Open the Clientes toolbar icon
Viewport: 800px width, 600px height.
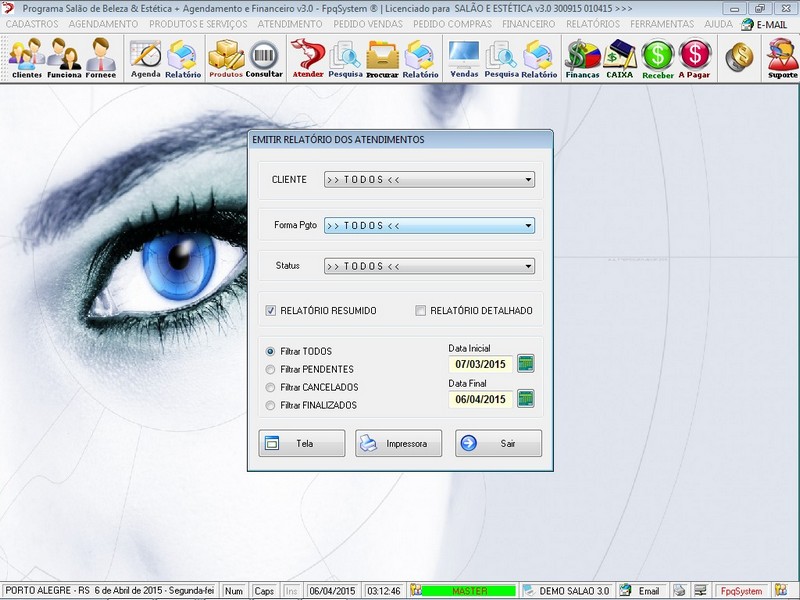point(26,58)
